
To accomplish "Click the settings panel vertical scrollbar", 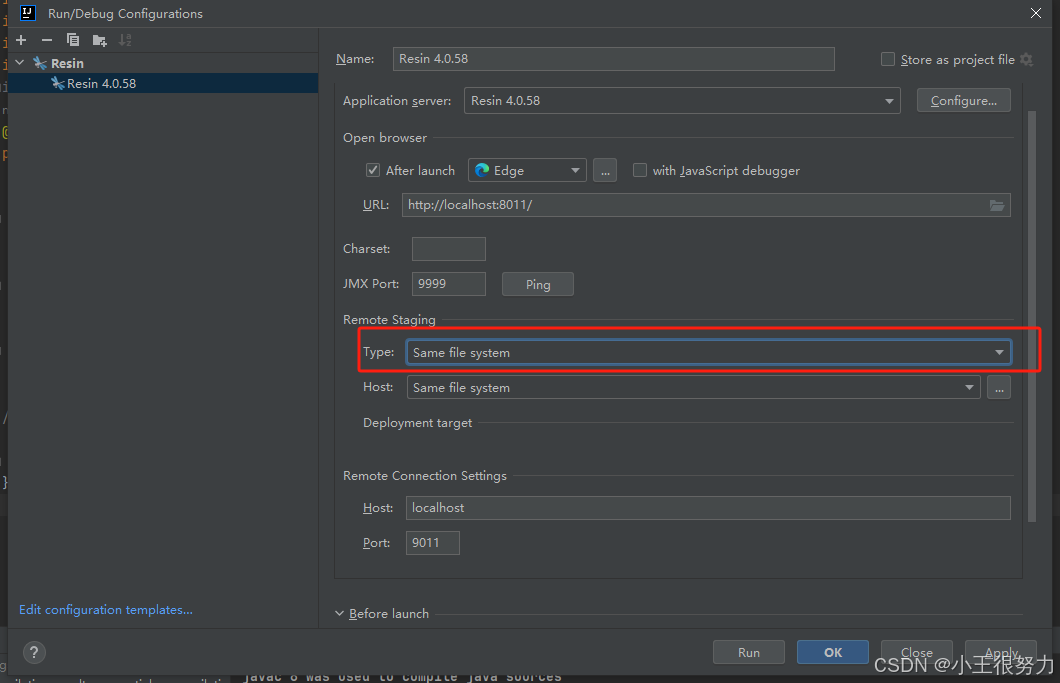I will 1032,316.
